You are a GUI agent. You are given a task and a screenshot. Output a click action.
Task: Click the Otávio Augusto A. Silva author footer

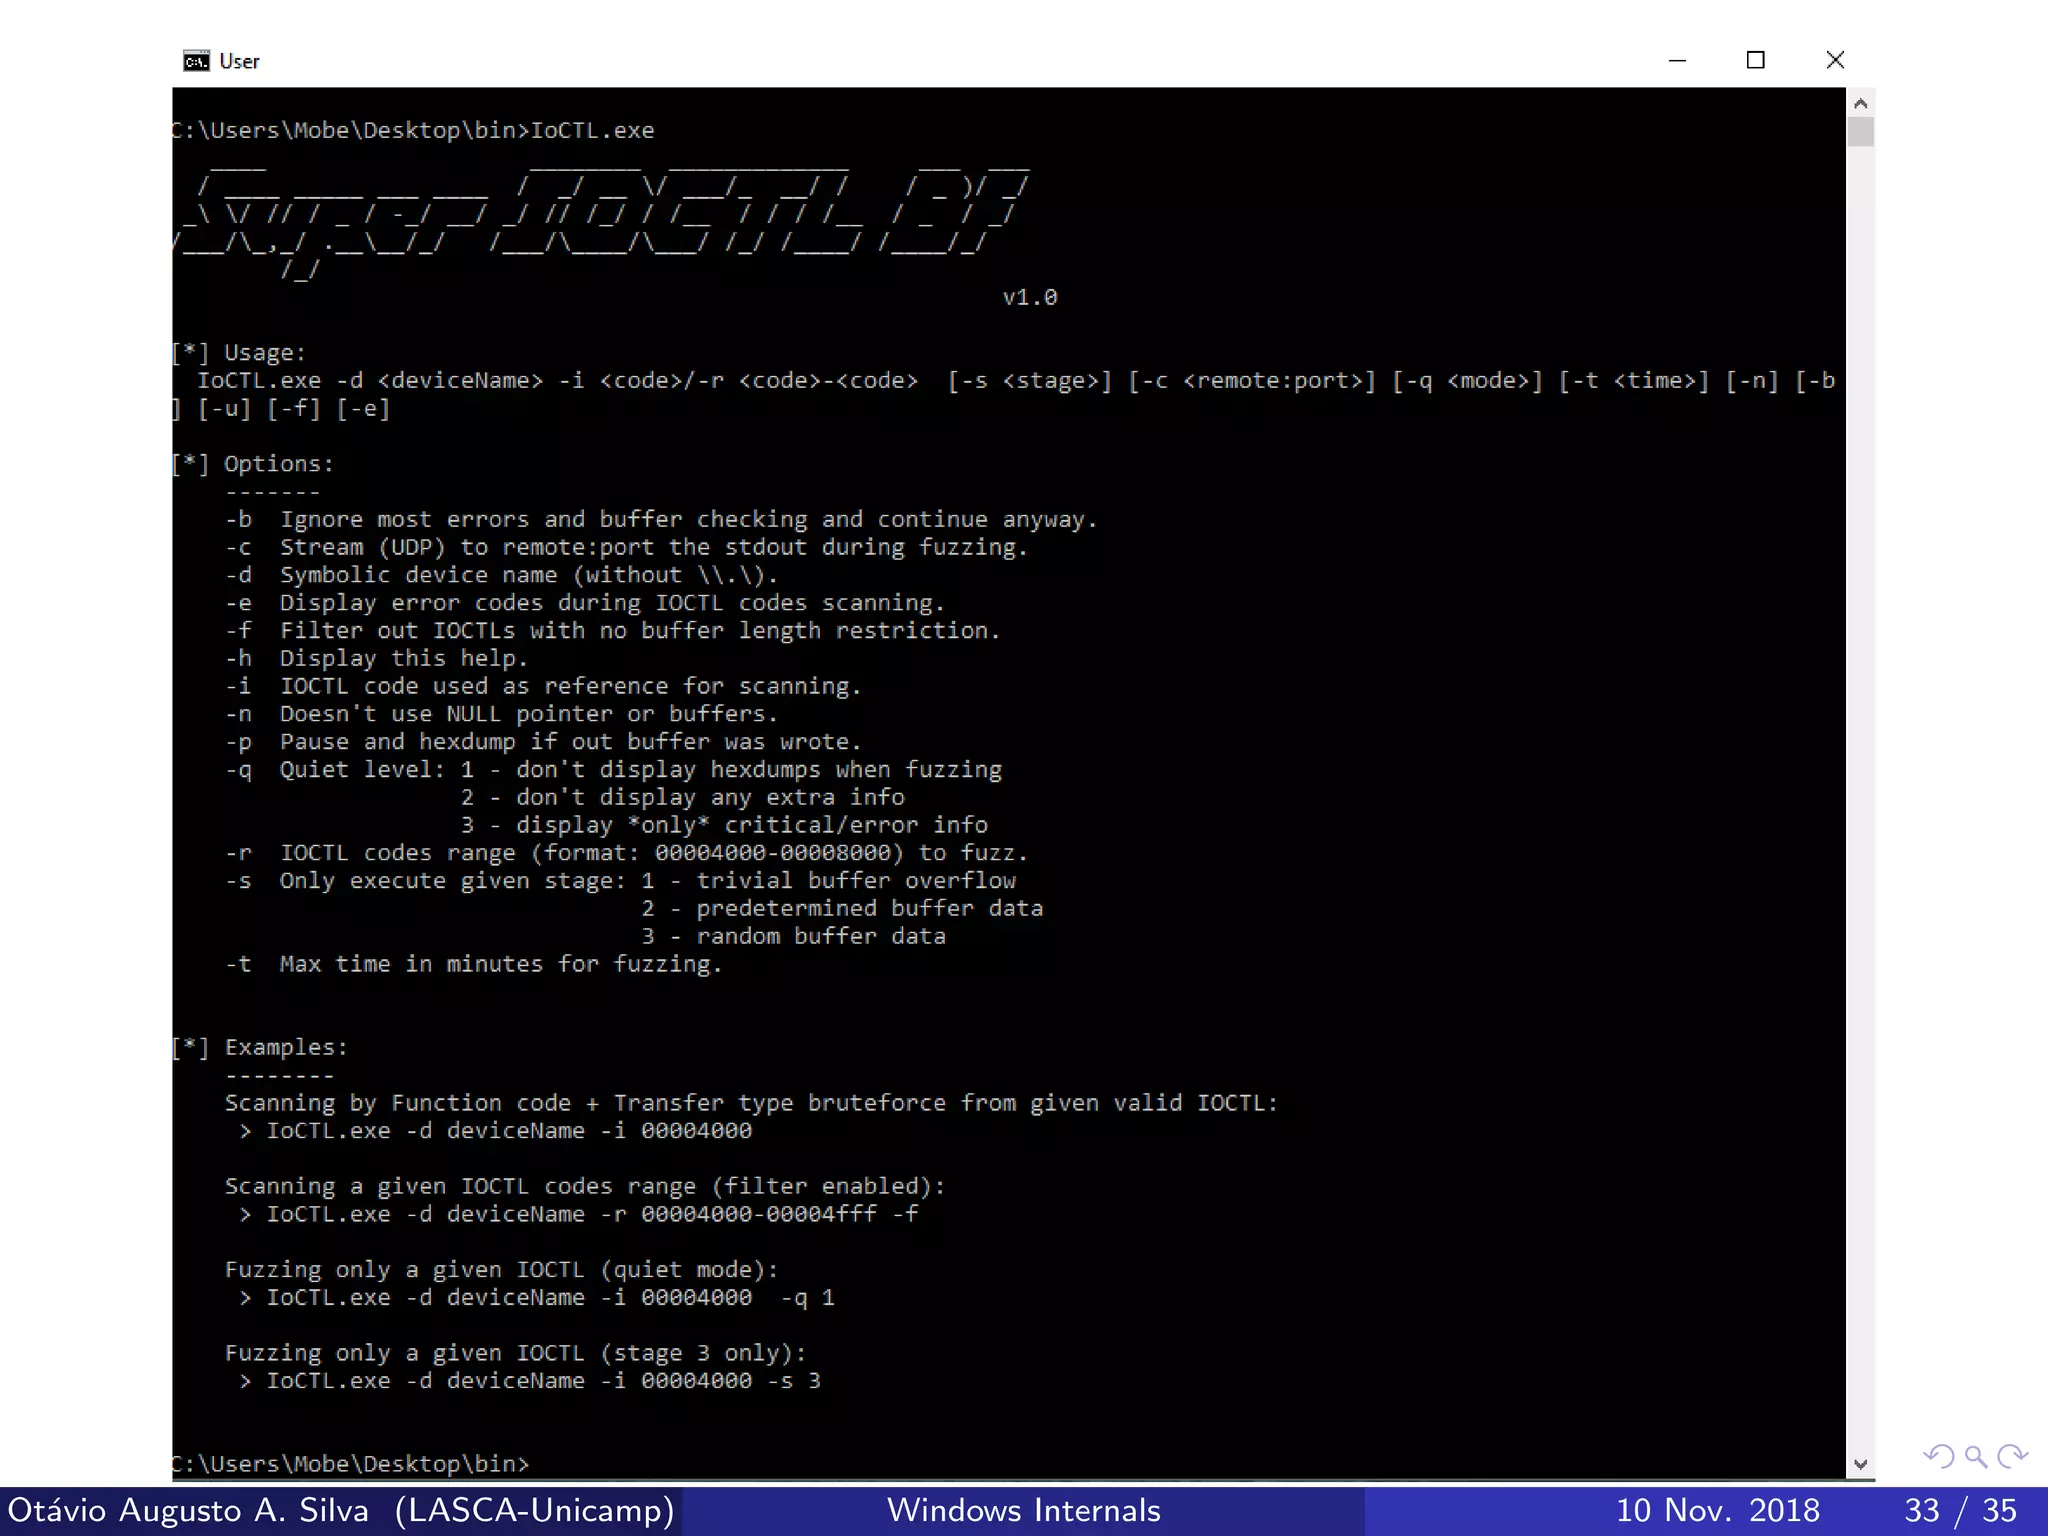[x=340, y=1510]
